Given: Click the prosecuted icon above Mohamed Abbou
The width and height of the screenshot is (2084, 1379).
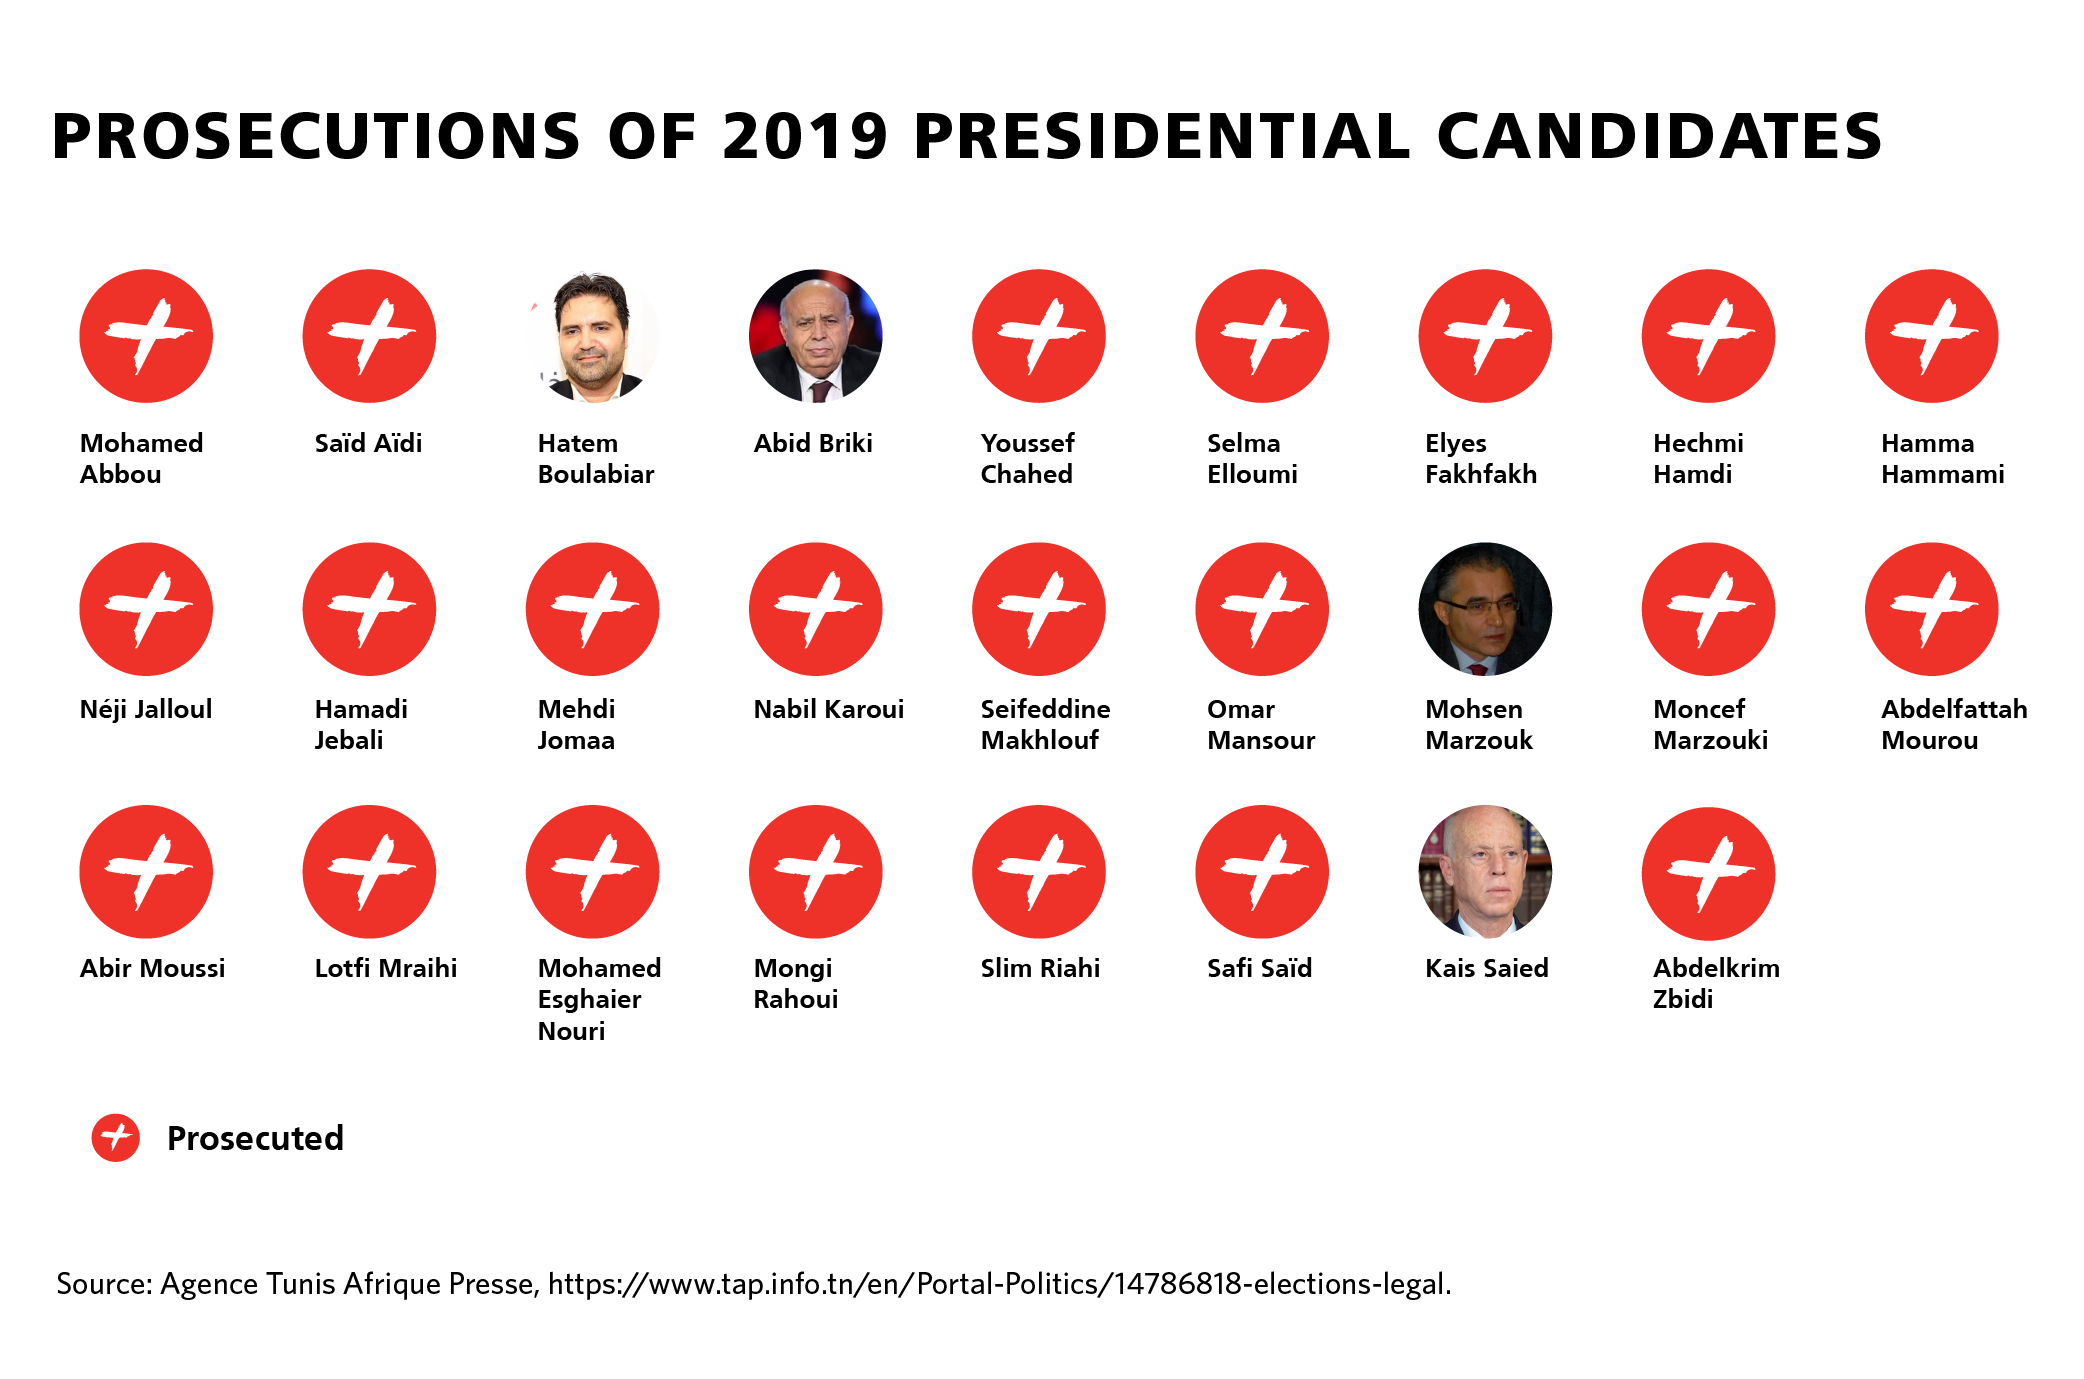Looking at the screenshot, I should 146,336.
